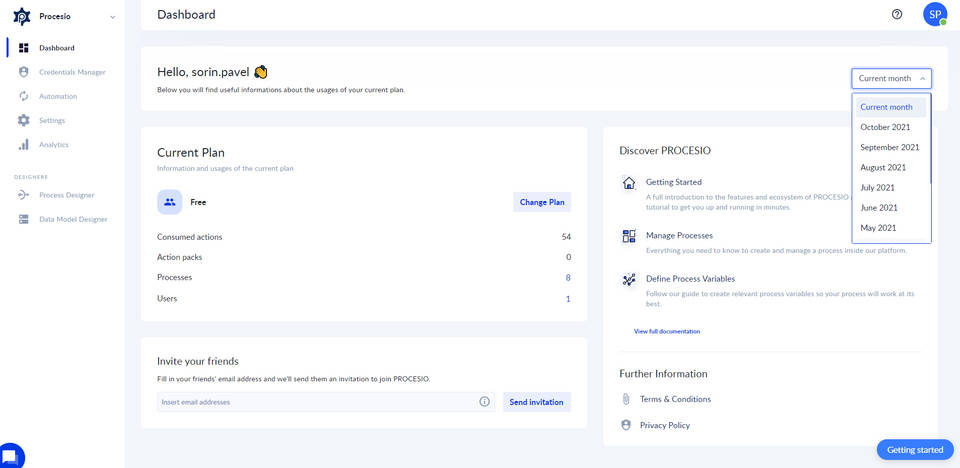Image resolution: width=960 pixels, height=468 pixels.
Task: Select July 2021 option
Action: 891,187
